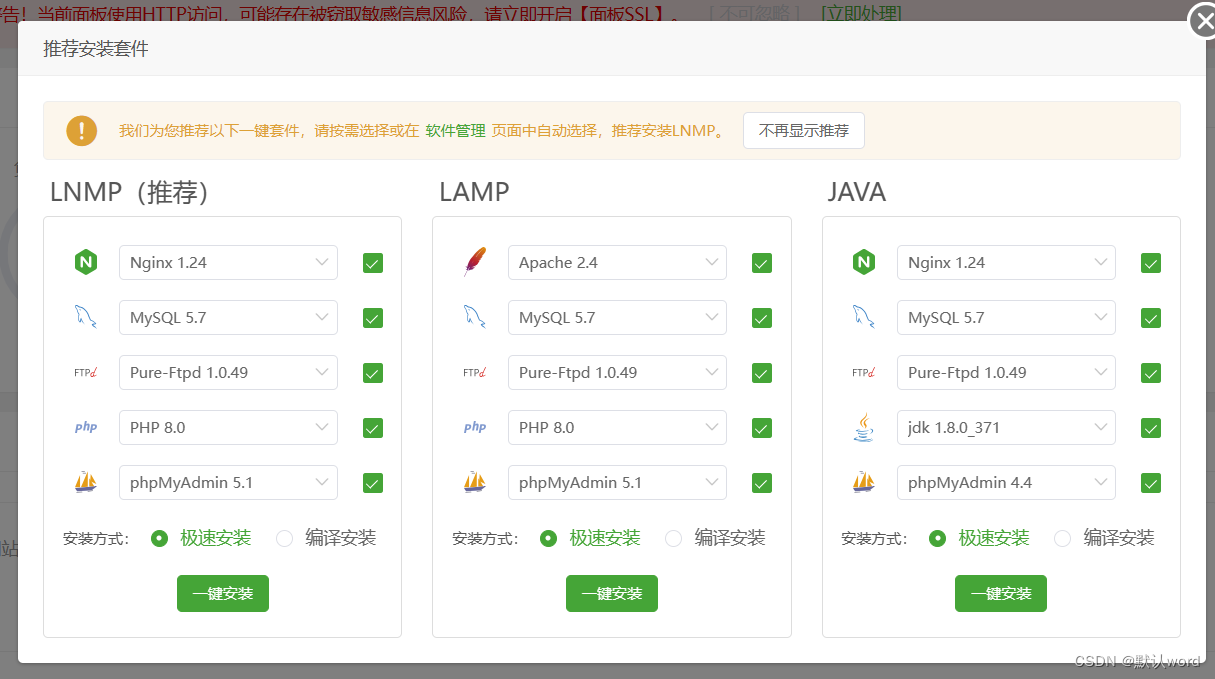Click the 立即处理 link in the warning banner
1215x679 pixels.
(x=861, y=12)
